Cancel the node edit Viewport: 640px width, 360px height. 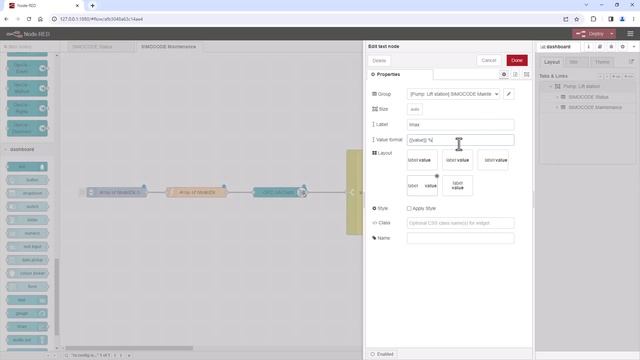point(488,60)
